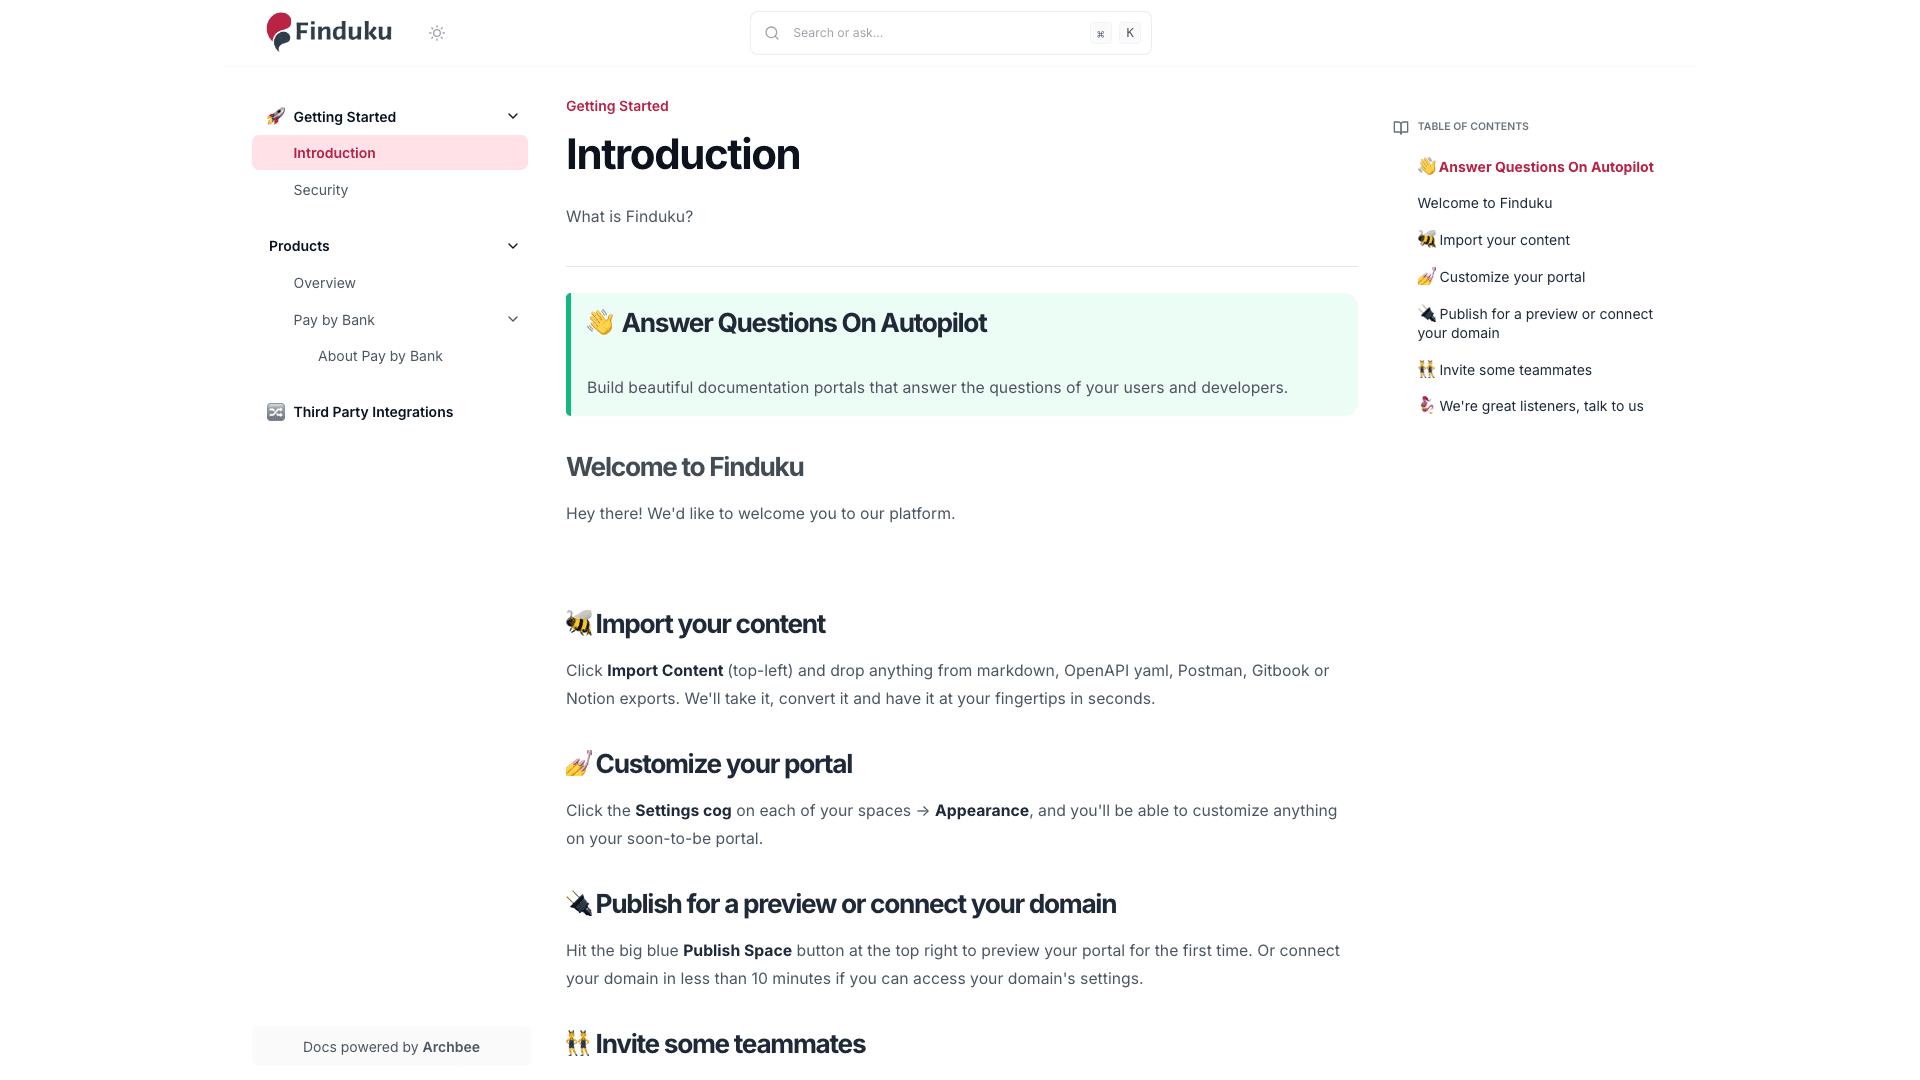Click the Third Party Integrations icon
Viewport: 1920px width, 1080px height.
[x=275, y=411]
